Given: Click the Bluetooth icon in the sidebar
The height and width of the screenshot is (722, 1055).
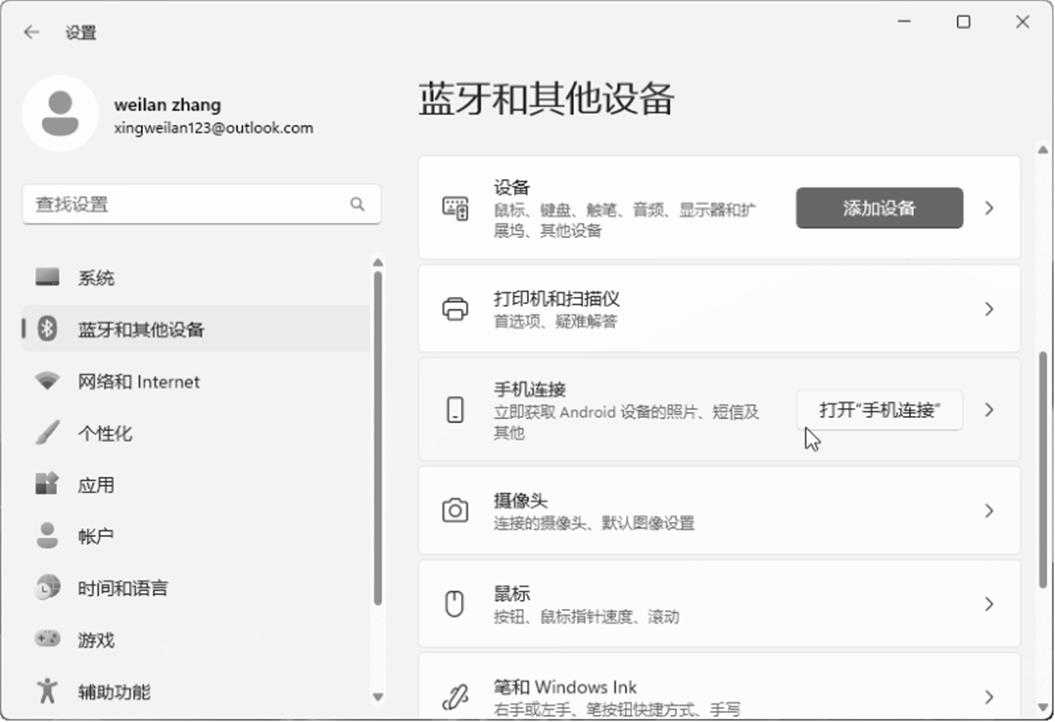Looking at the screenshot, I should point(47,329).
